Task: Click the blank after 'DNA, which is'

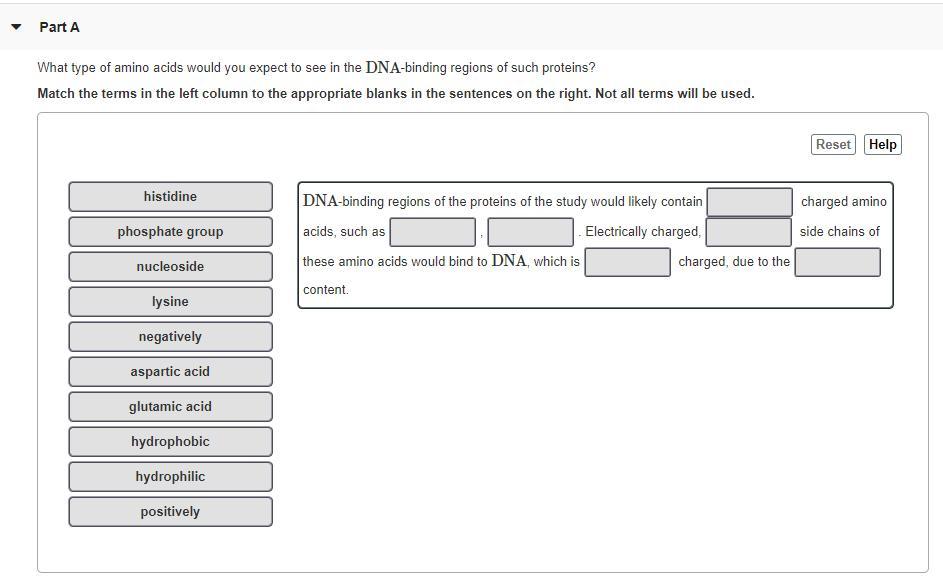Action: click(x=627, y=262)
